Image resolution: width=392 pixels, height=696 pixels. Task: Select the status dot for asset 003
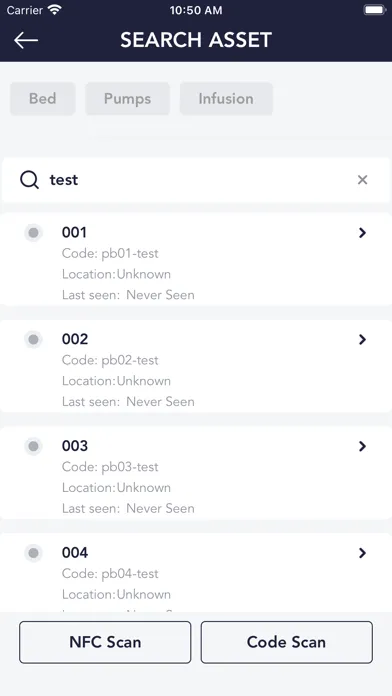click(x=33, y=446)
